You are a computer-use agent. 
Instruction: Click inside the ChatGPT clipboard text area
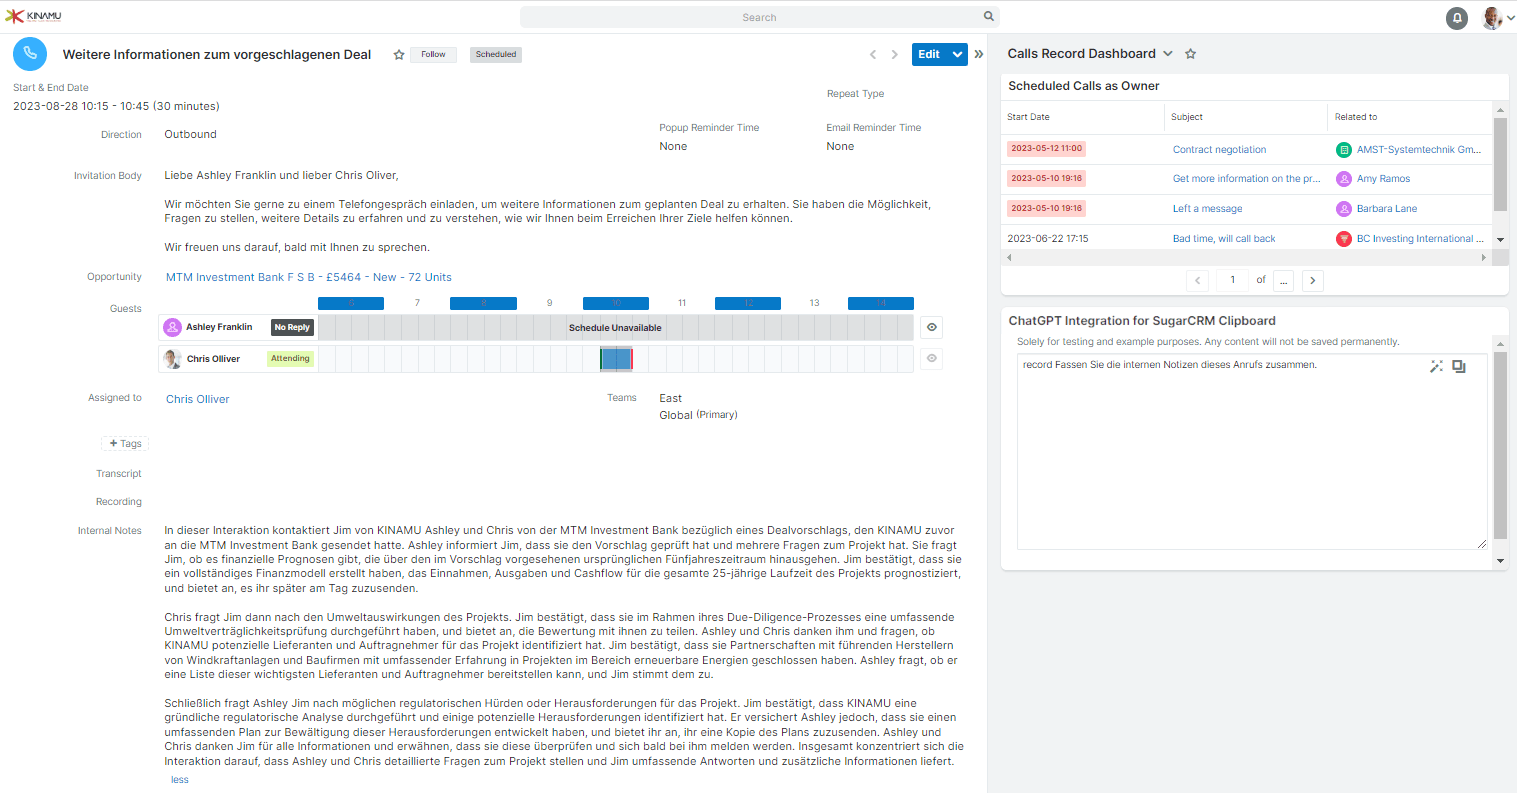(x=1252, y=452)
